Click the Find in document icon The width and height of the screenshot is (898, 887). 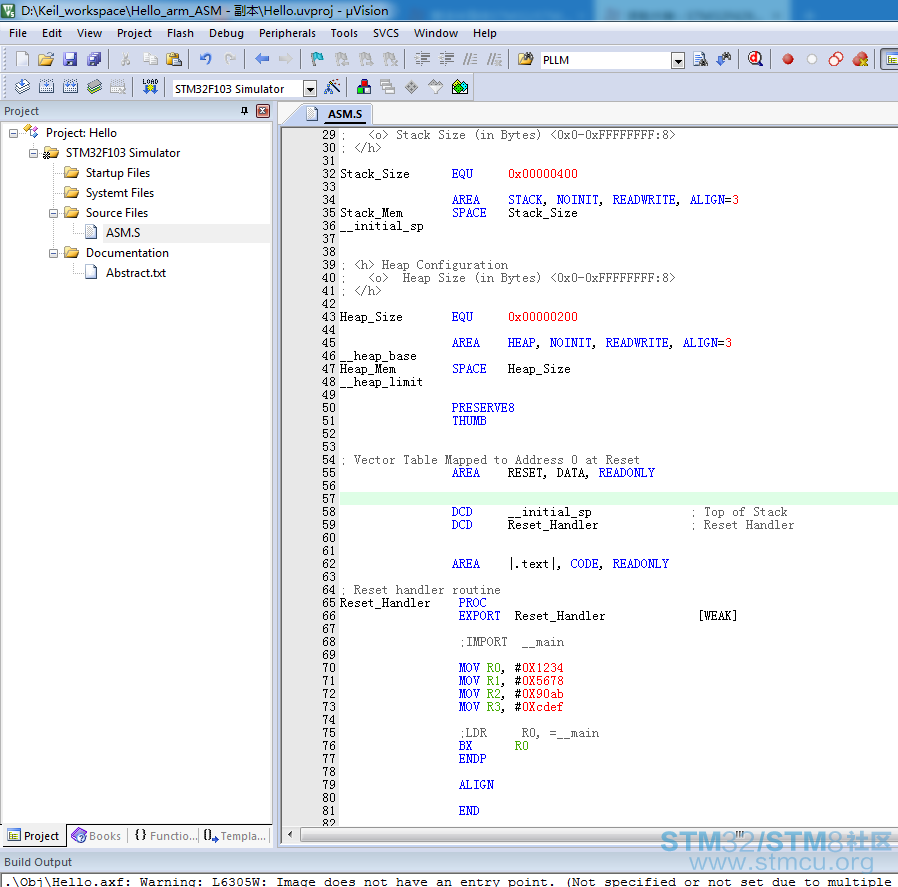[x=700, y=60]
